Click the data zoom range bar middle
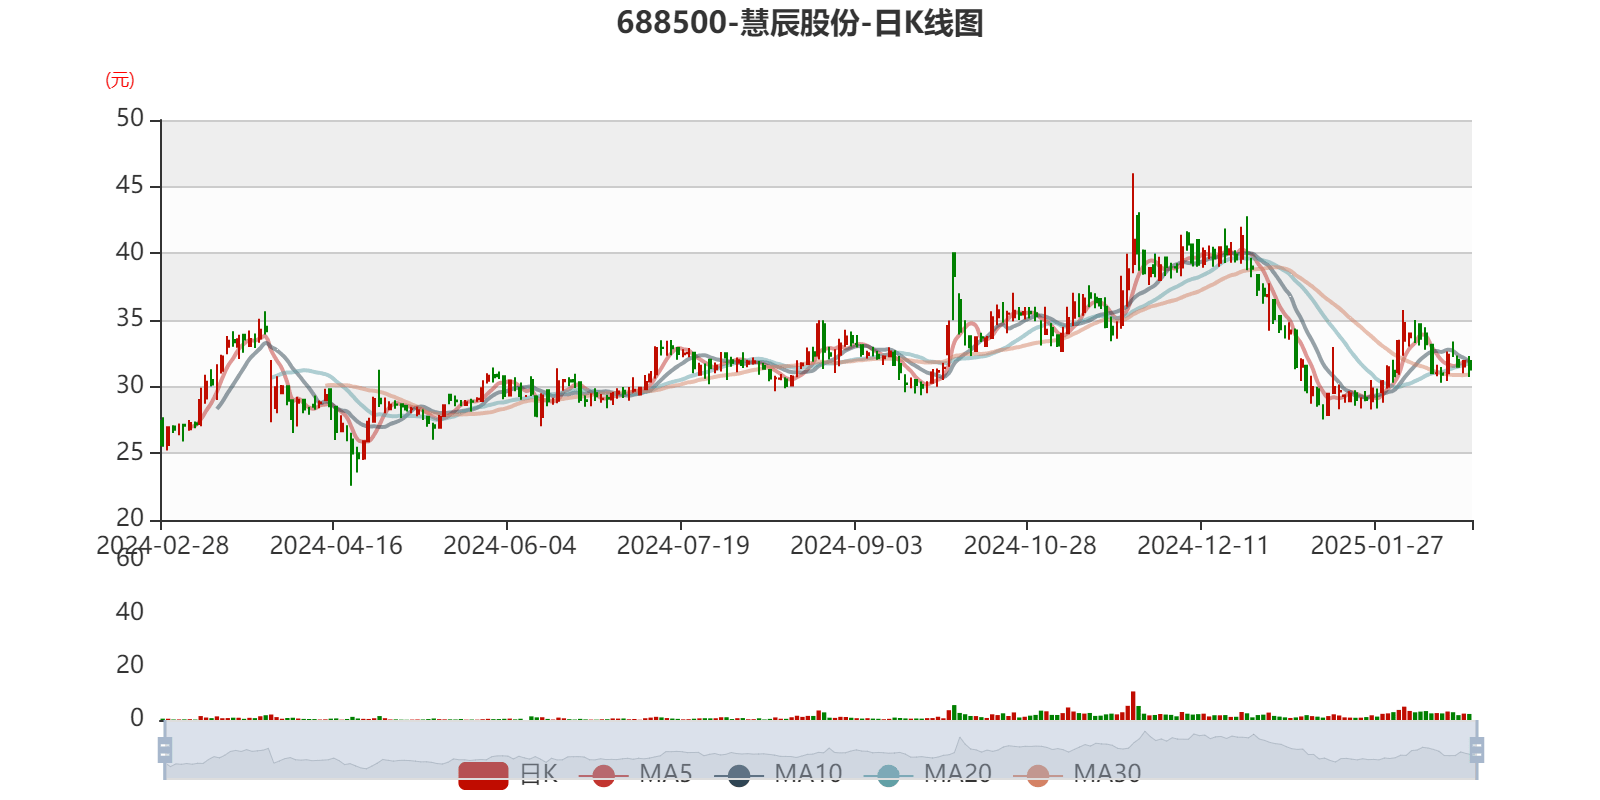1600x800 pixels. (x=820, y=750)
